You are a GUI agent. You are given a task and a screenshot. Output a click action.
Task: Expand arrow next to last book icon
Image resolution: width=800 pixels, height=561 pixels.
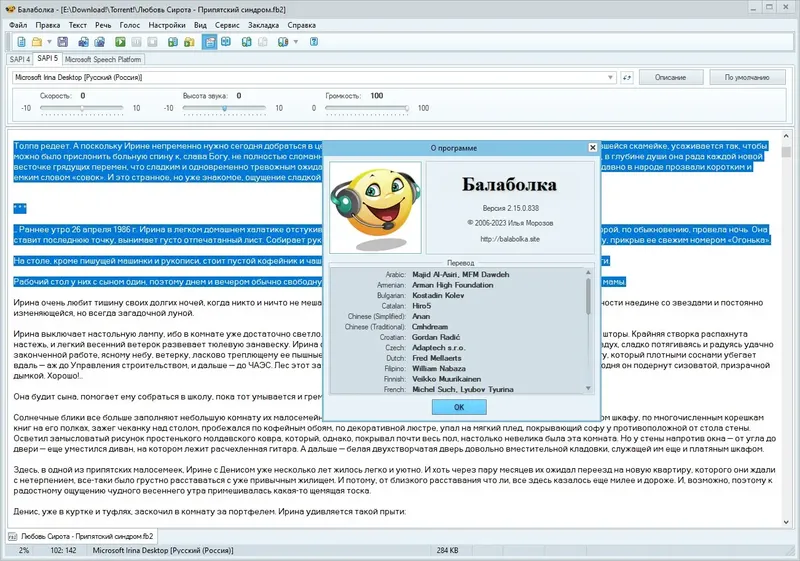click(x=296, y=42)
